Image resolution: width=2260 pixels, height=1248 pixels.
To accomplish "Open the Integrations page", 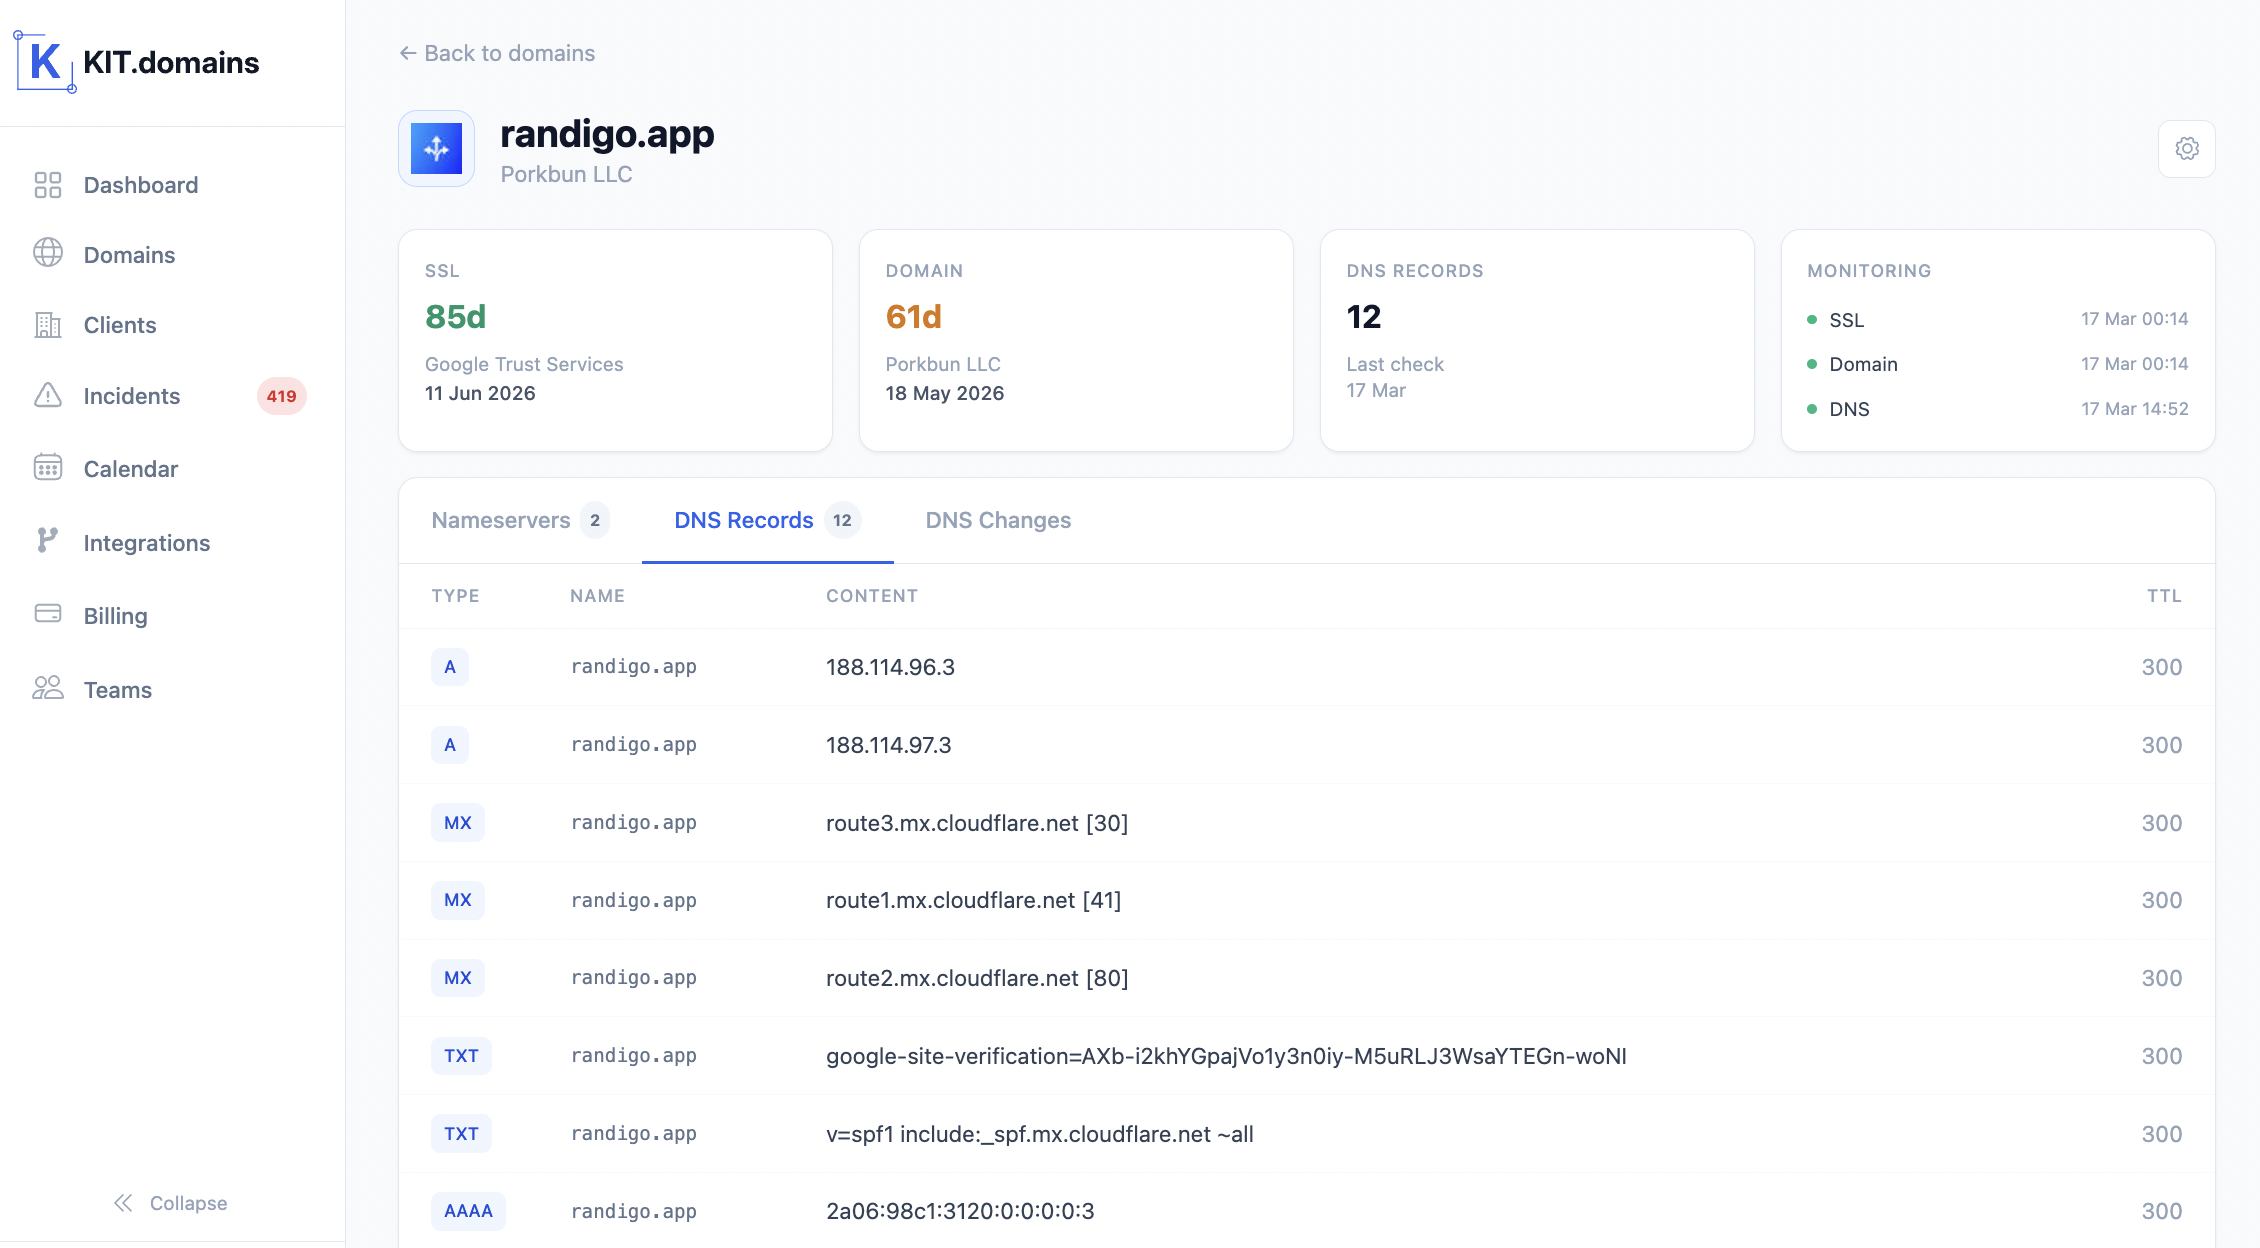I will [146, 542].
